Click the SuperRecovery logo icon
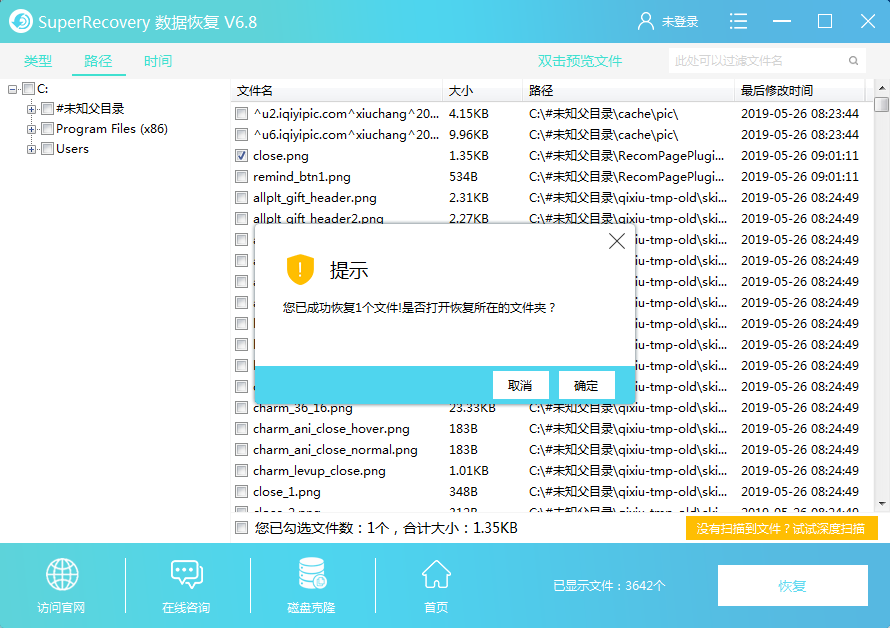The image size is (890, 628). (21, 20)
